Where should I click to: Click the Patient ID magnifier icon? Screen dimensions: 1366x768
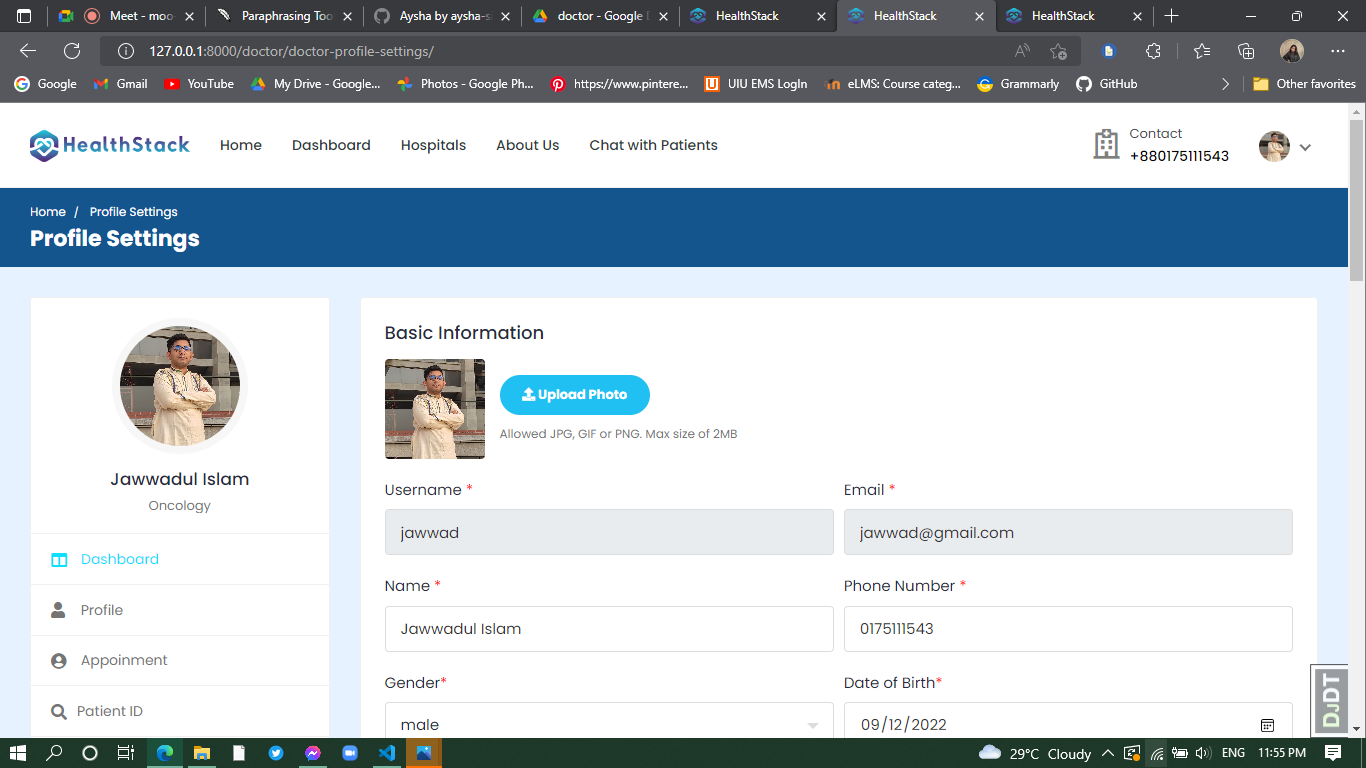click(x=58, y=711)
